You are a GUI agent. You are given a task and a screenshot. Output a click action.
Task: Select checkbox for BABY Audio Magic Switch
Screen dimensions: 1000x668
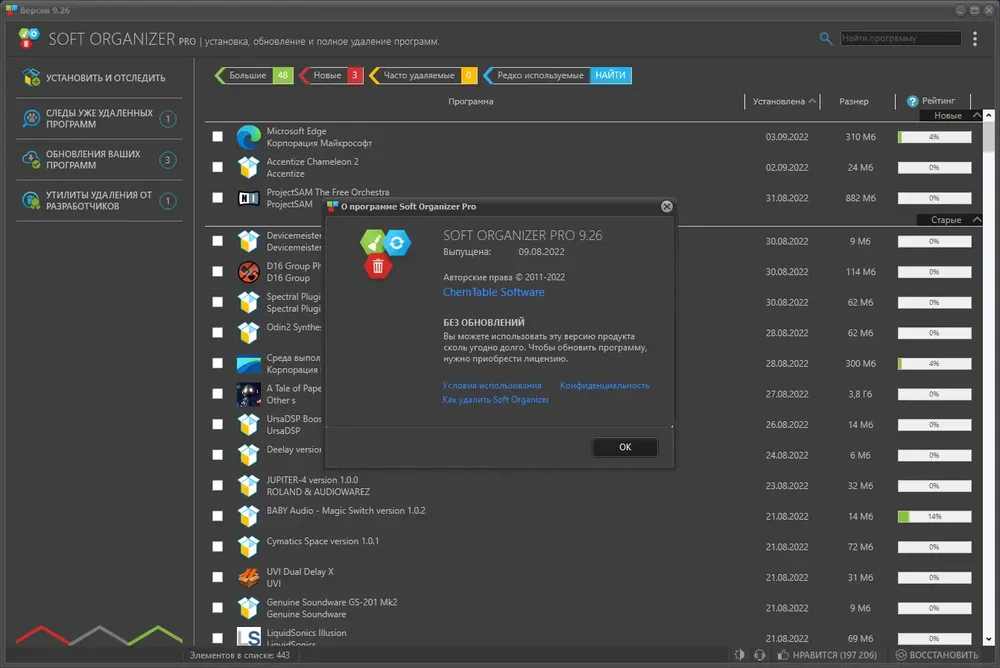coord(217,516)
